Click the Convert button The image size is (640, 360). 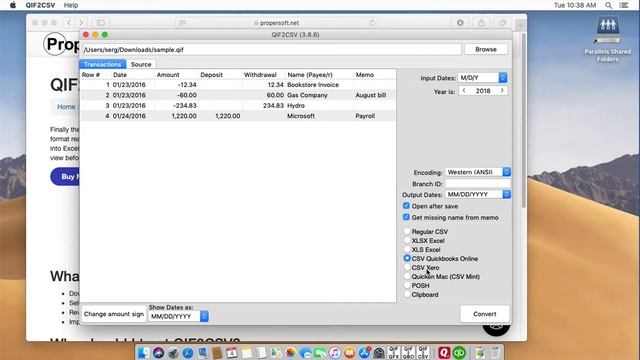click(484, 314)
